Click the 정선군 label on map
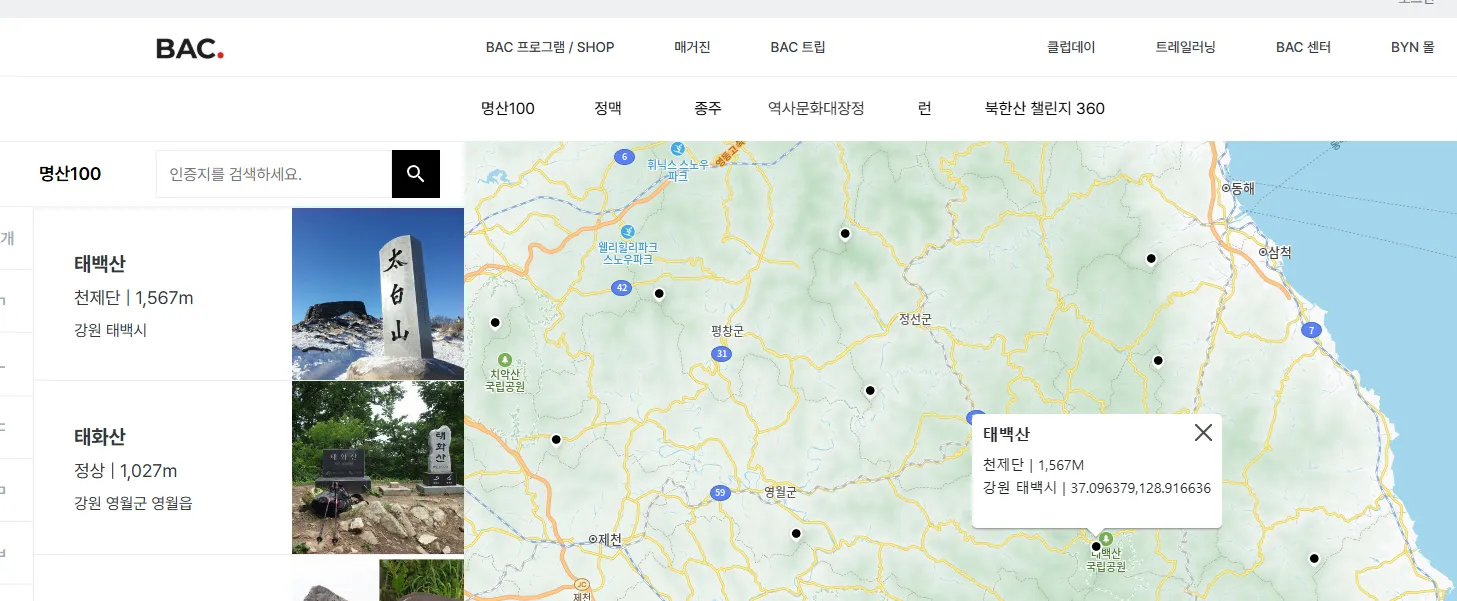This screenshot has height=601, width=1457. [x=915, y=319]
